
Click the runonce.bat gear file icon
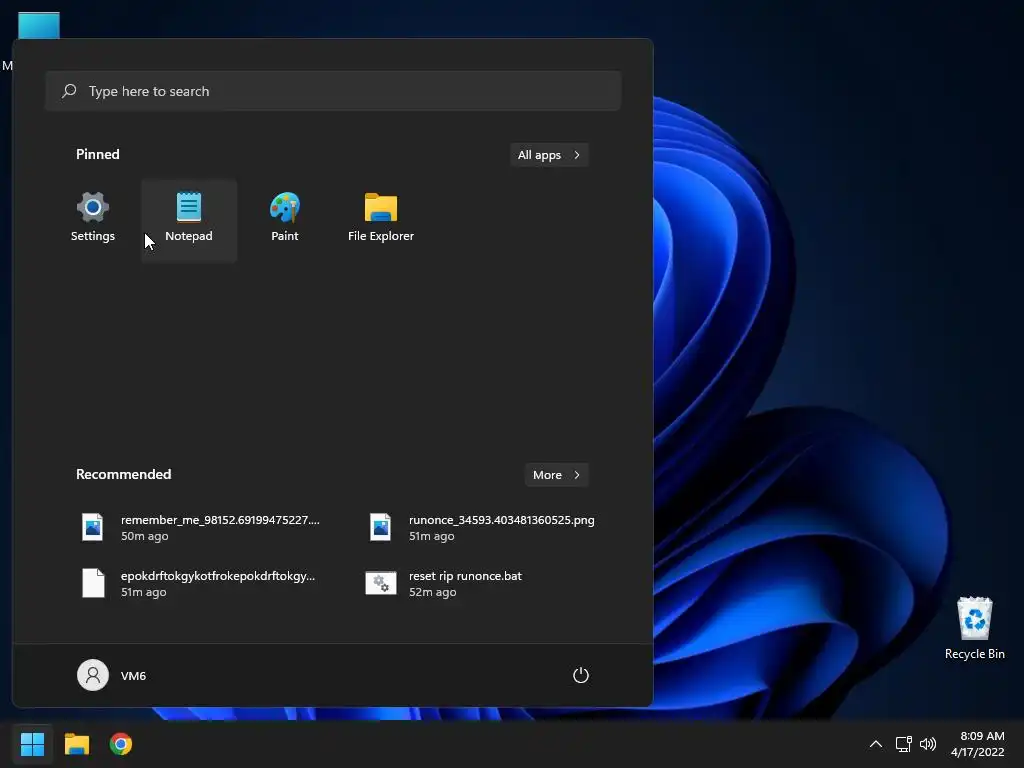click(381, 583)
